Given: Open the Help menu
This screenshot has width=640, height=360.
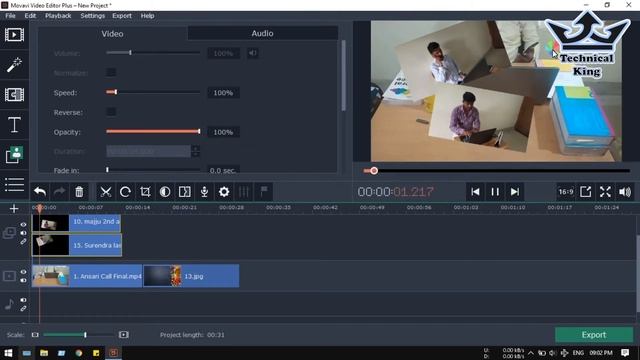Looking at the screenshot, I should pyautogui.click(x=147, y=16).
